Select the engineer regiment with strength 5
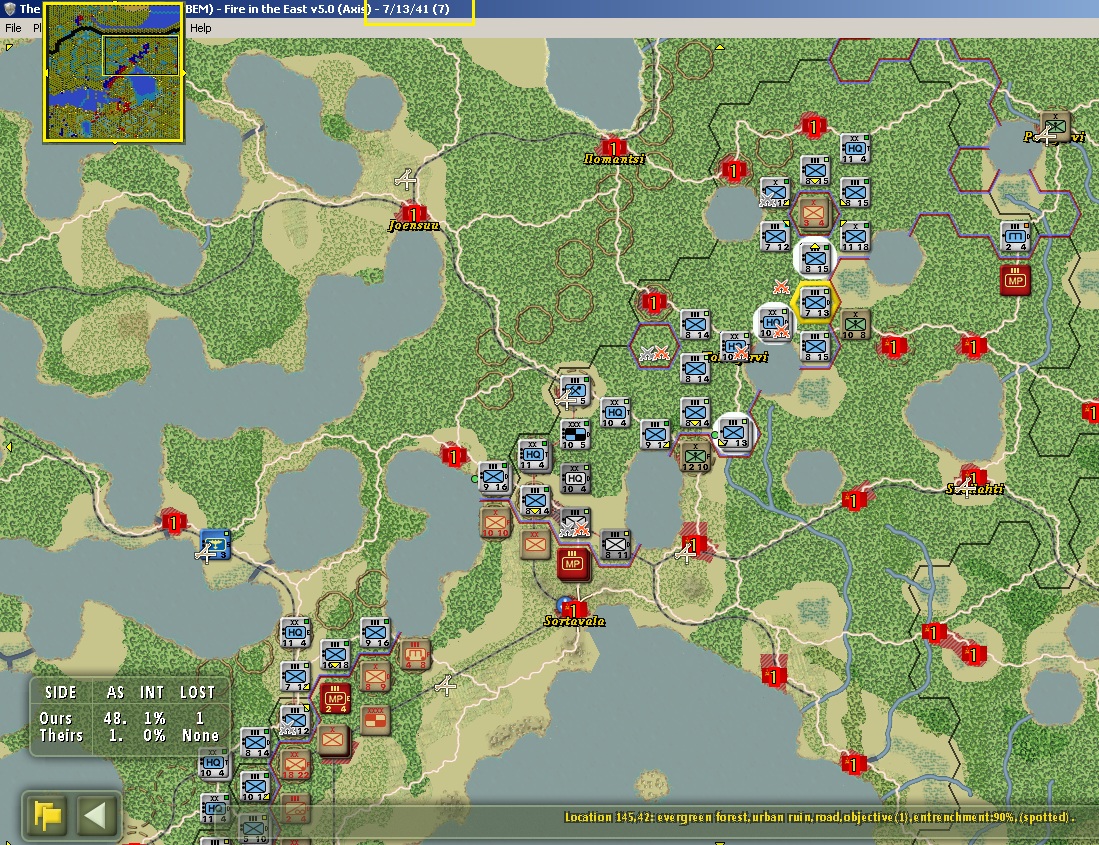The width and height of the screenshot is (1099, 845). click(x=575, y=391)
